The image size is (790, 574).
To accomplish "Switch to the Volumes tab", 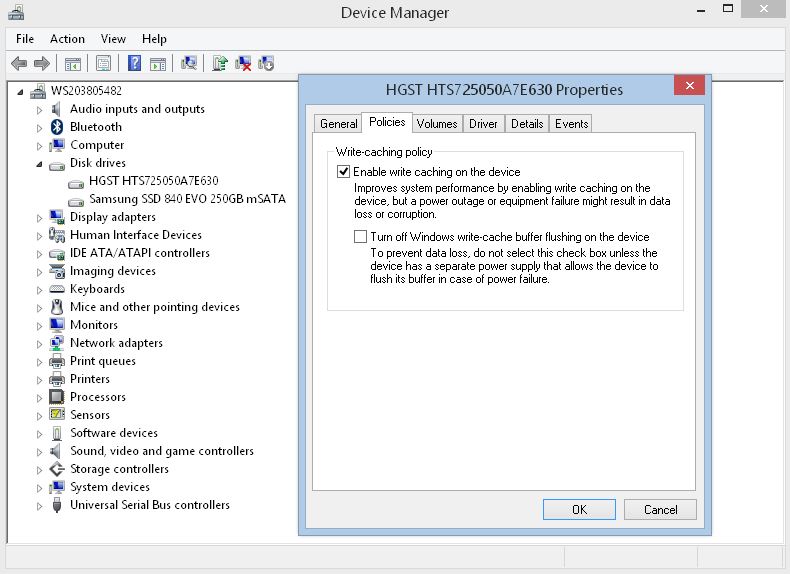I will click(x=437, y=123).
